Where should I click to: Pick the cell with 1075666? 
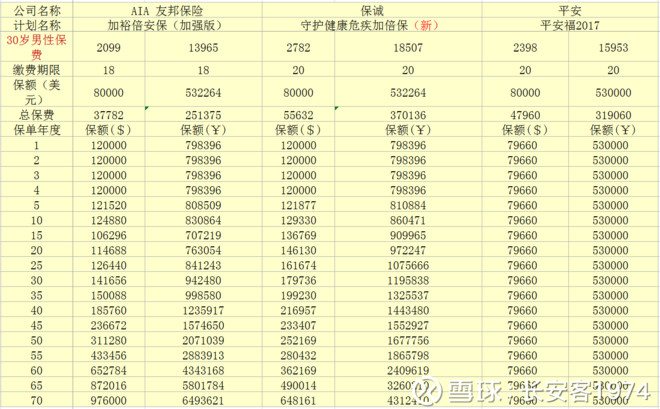coord(408,266)
